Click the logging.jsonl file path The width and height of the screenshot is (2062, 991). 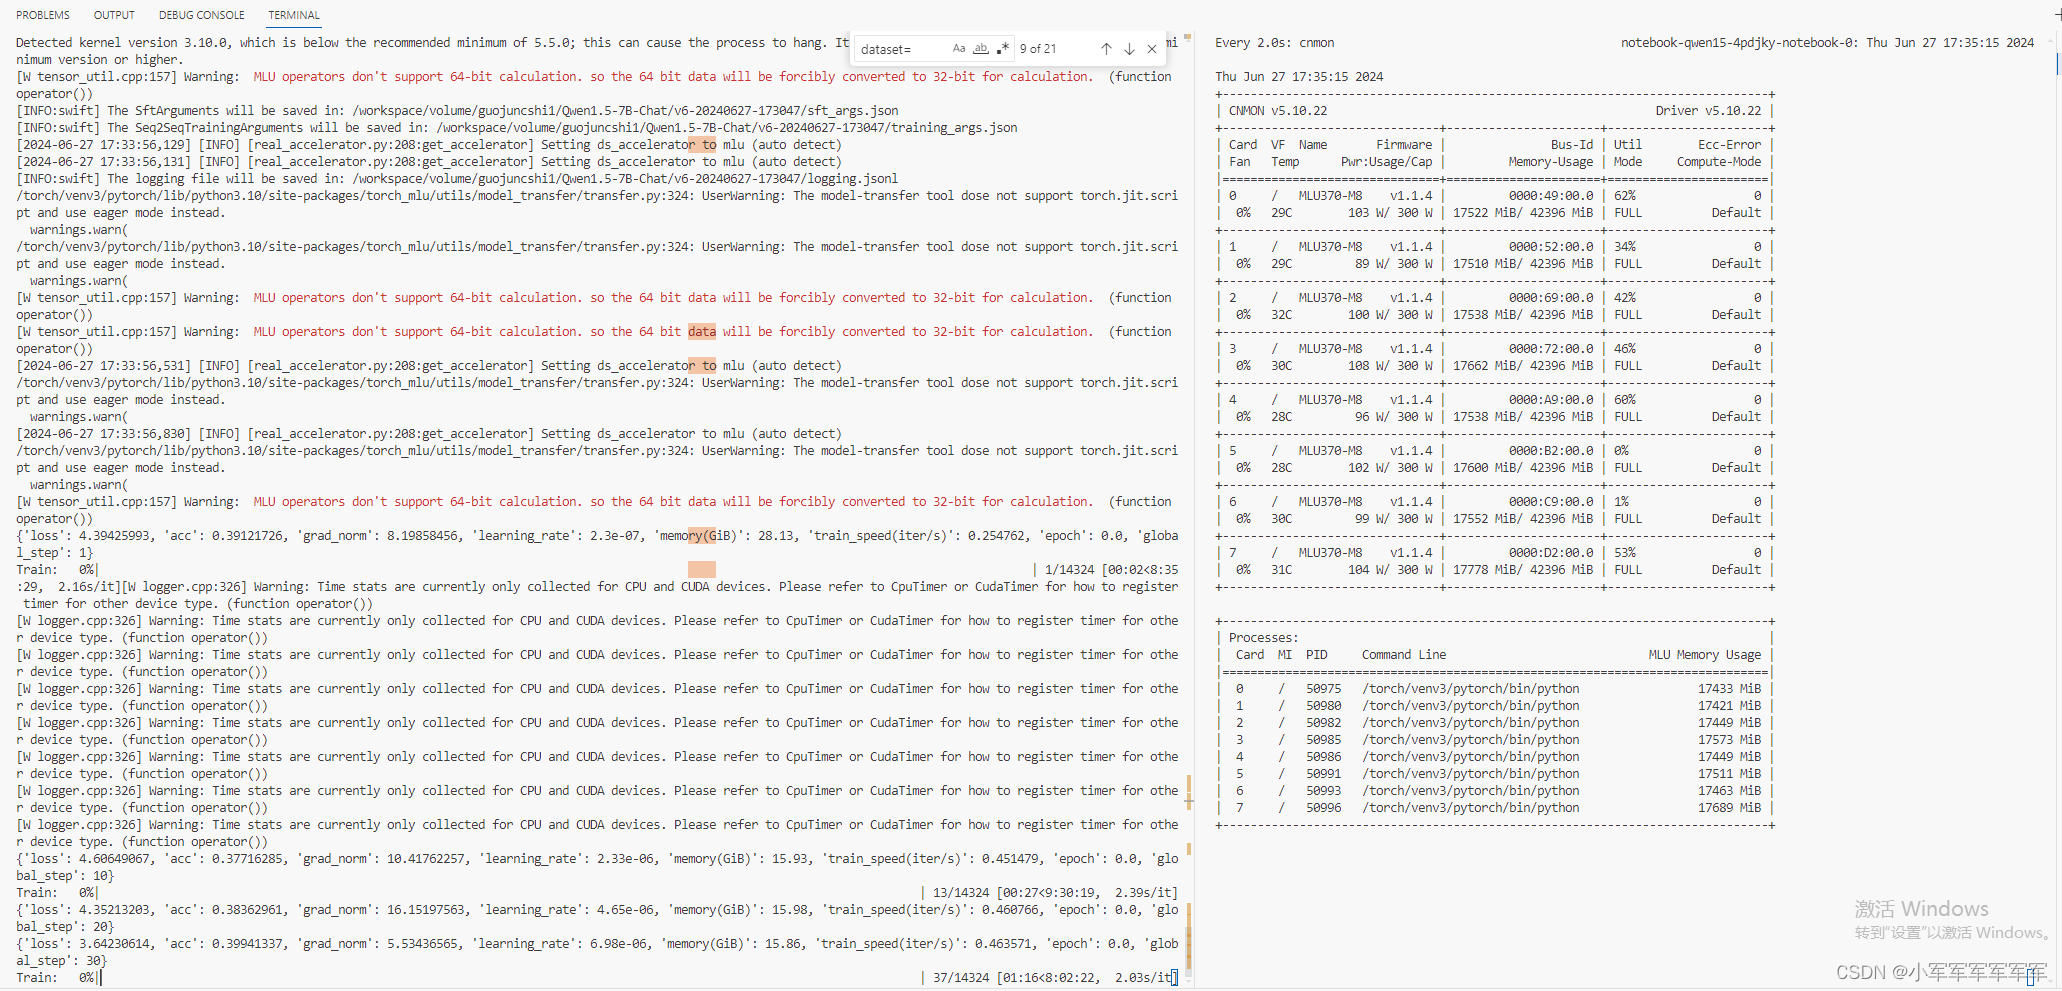point(625,178)
